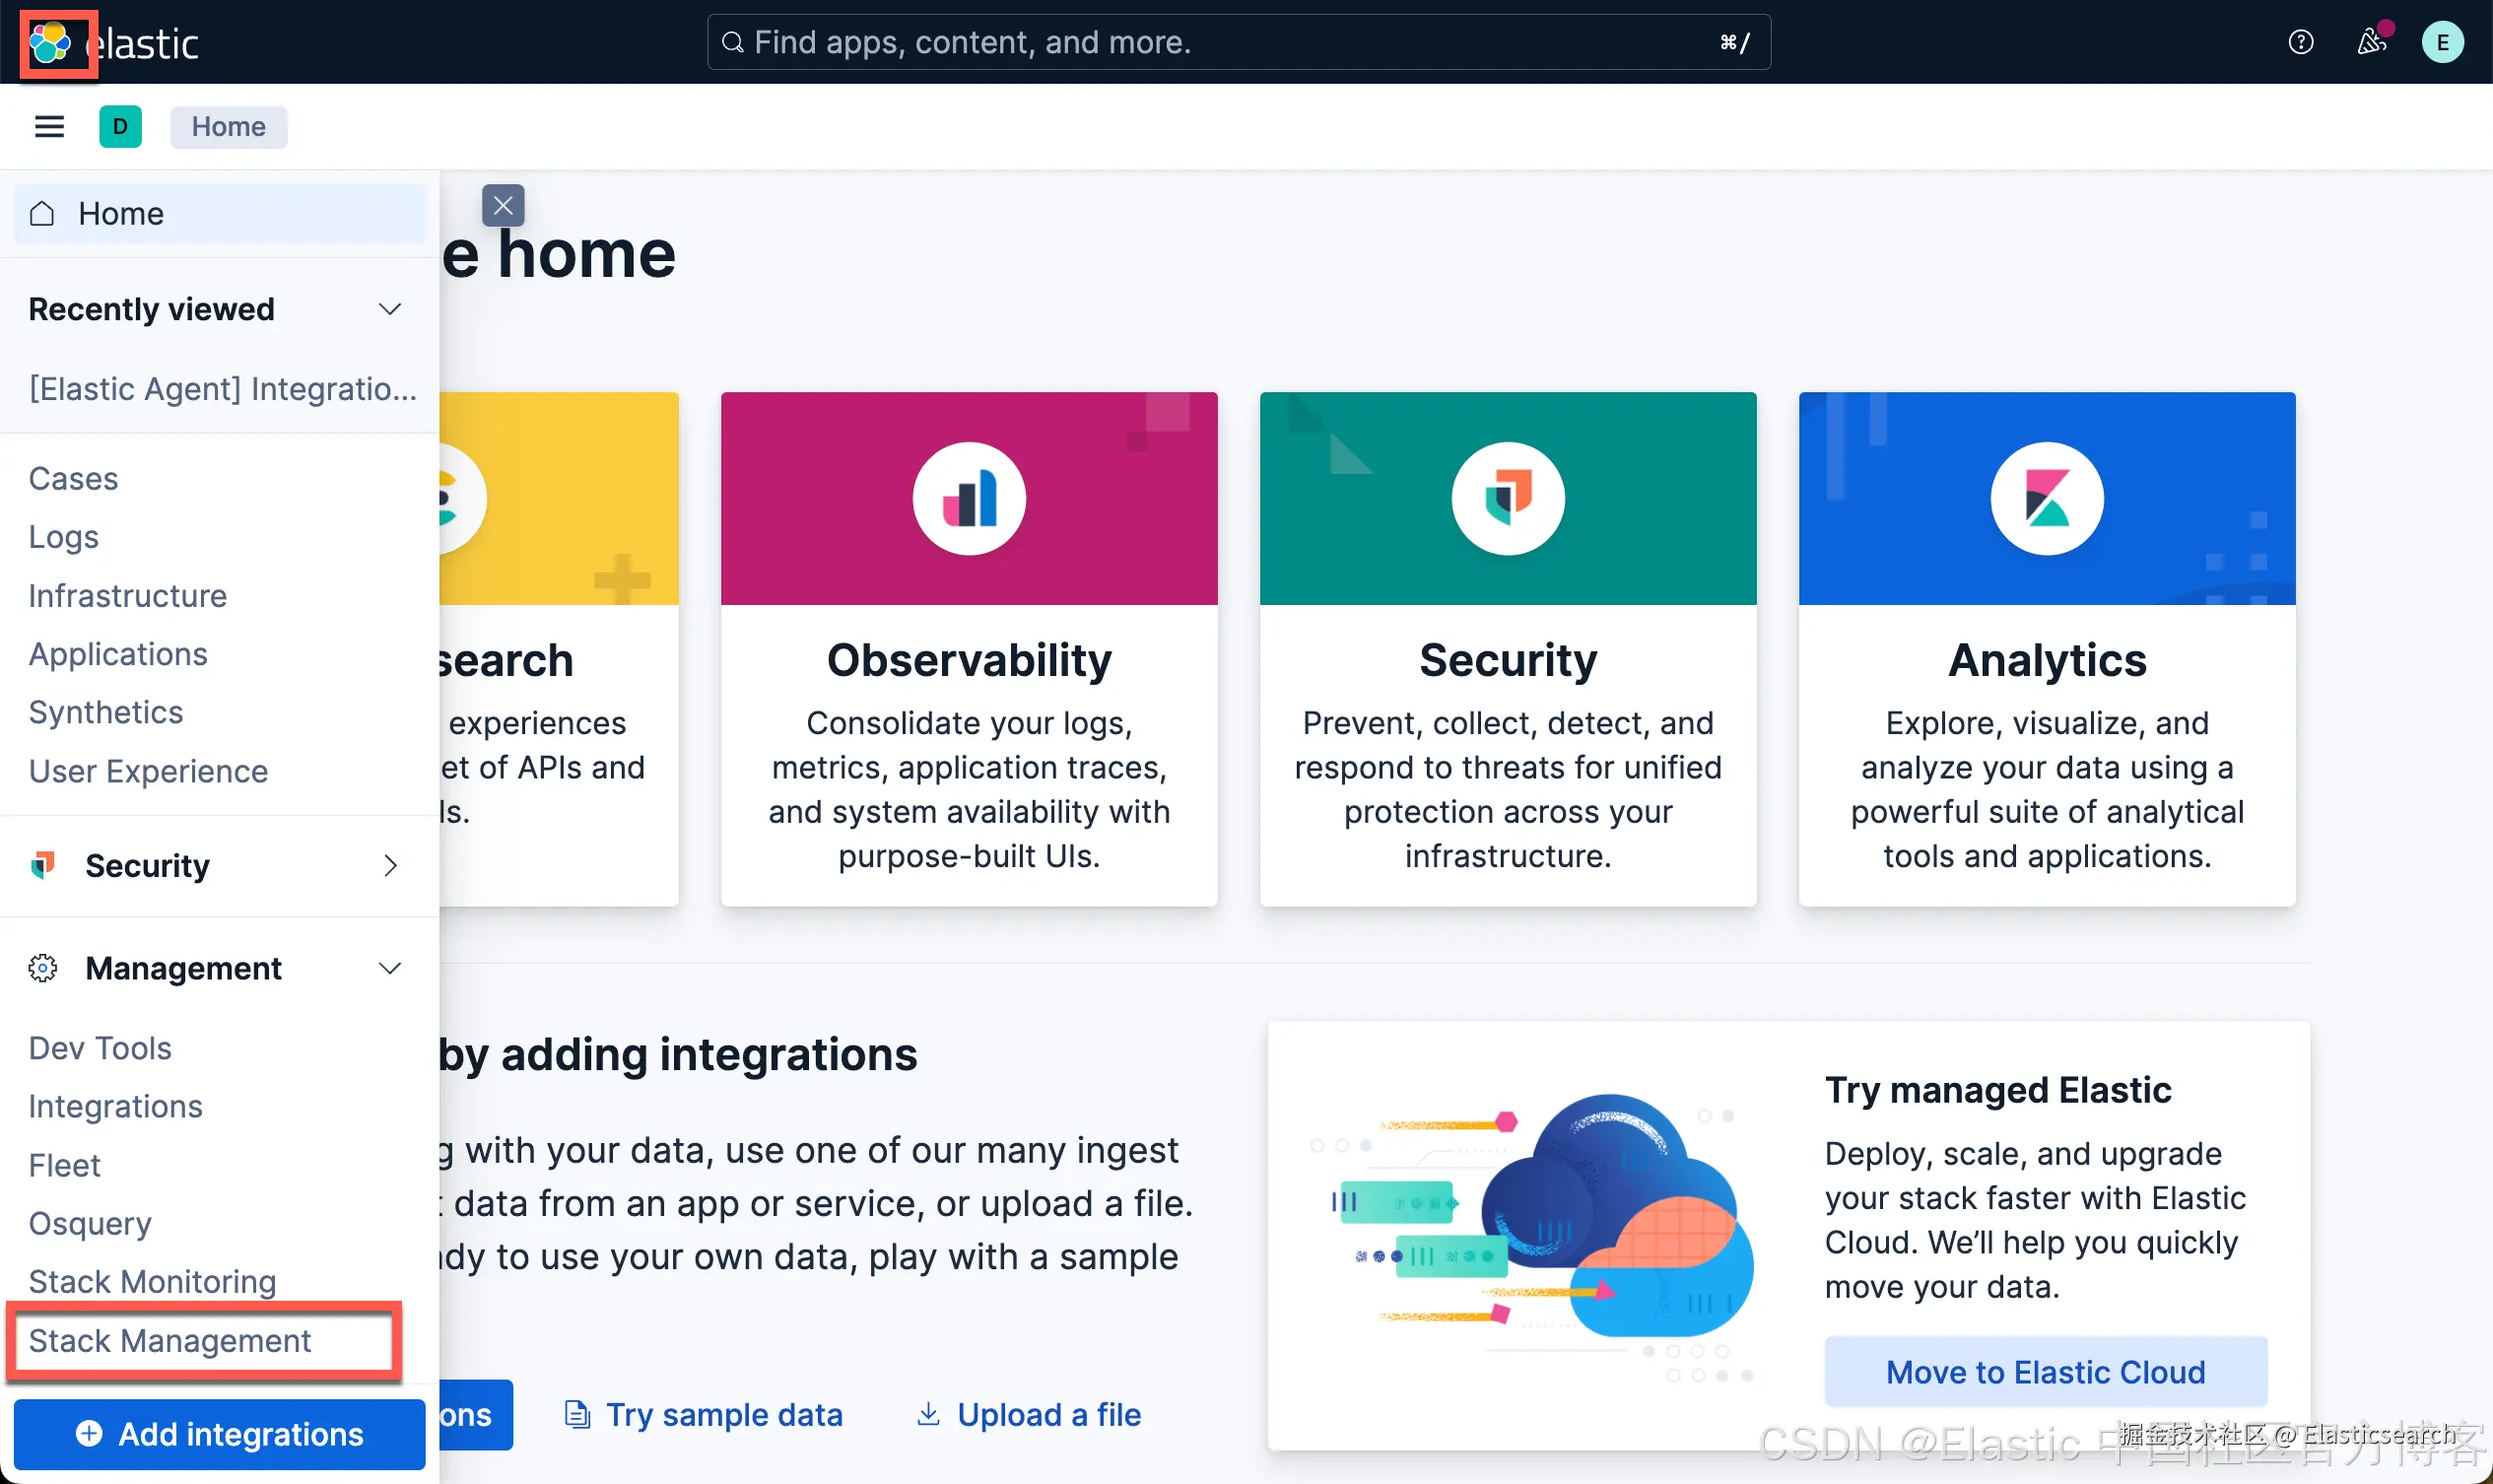Viewport: 2493px width, 1484px height.
Task: Click the Analytics Kibana icon
Action: tap(2047, 498)
